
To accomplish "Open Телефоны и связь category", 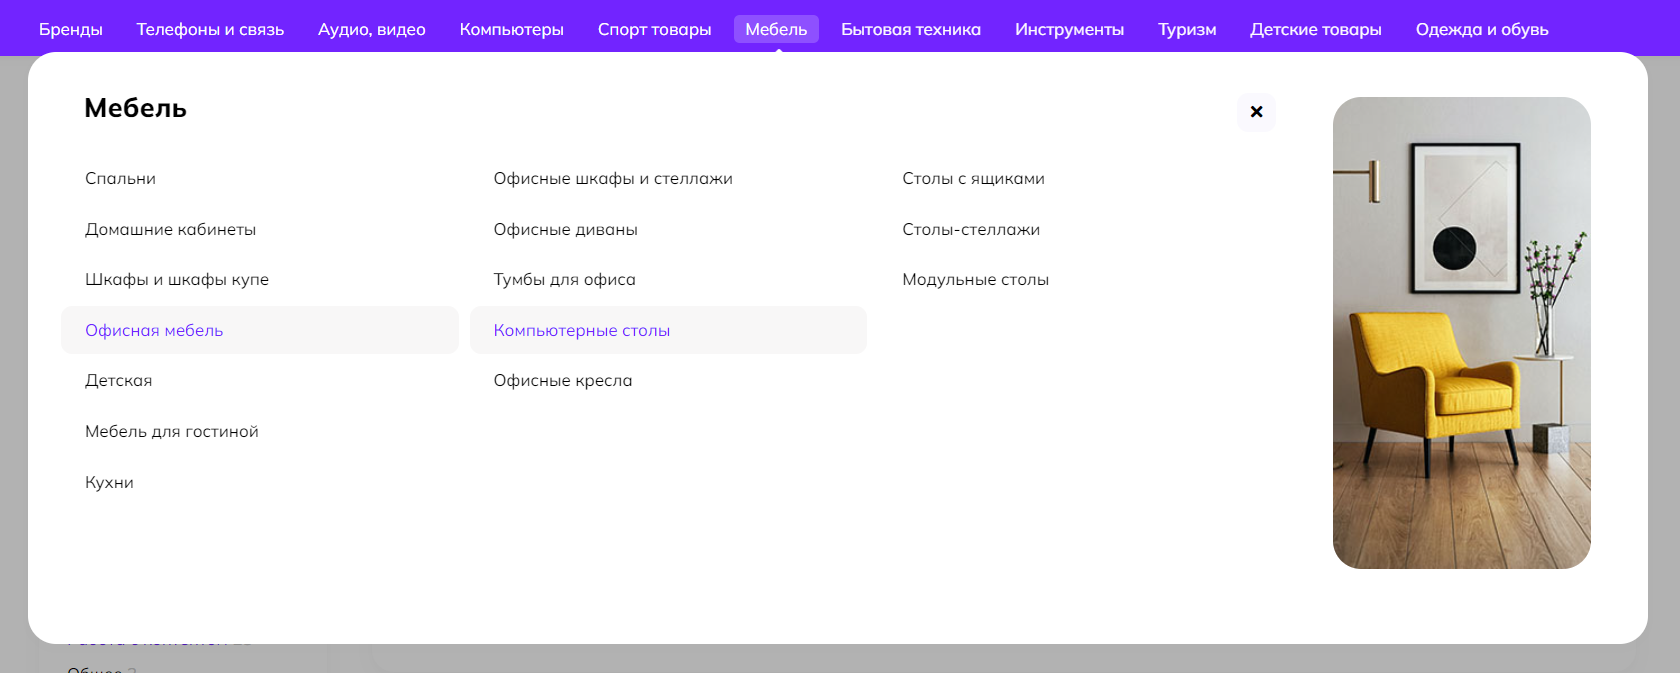I will point(210,30).
